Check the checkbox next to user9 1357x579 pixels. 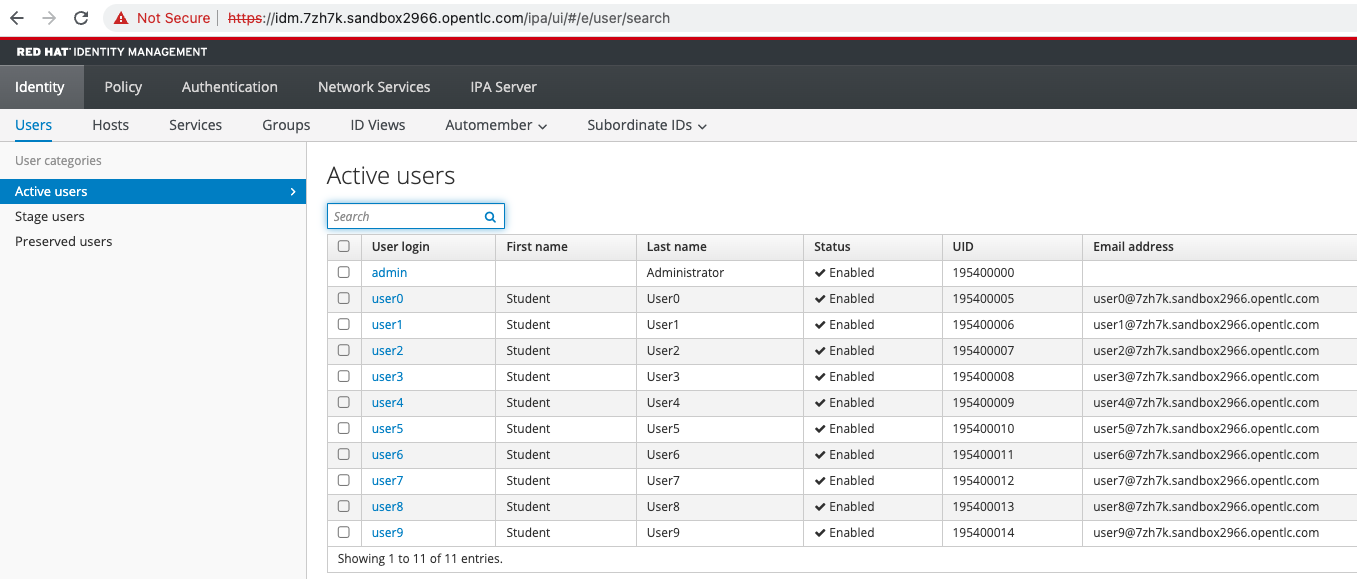344,532
